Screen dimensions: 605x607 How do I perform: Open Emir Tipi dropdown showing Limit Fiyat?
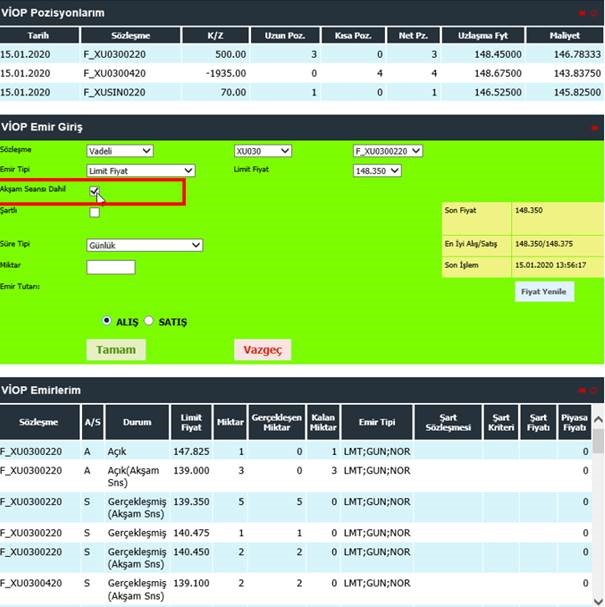coord(140,171)
